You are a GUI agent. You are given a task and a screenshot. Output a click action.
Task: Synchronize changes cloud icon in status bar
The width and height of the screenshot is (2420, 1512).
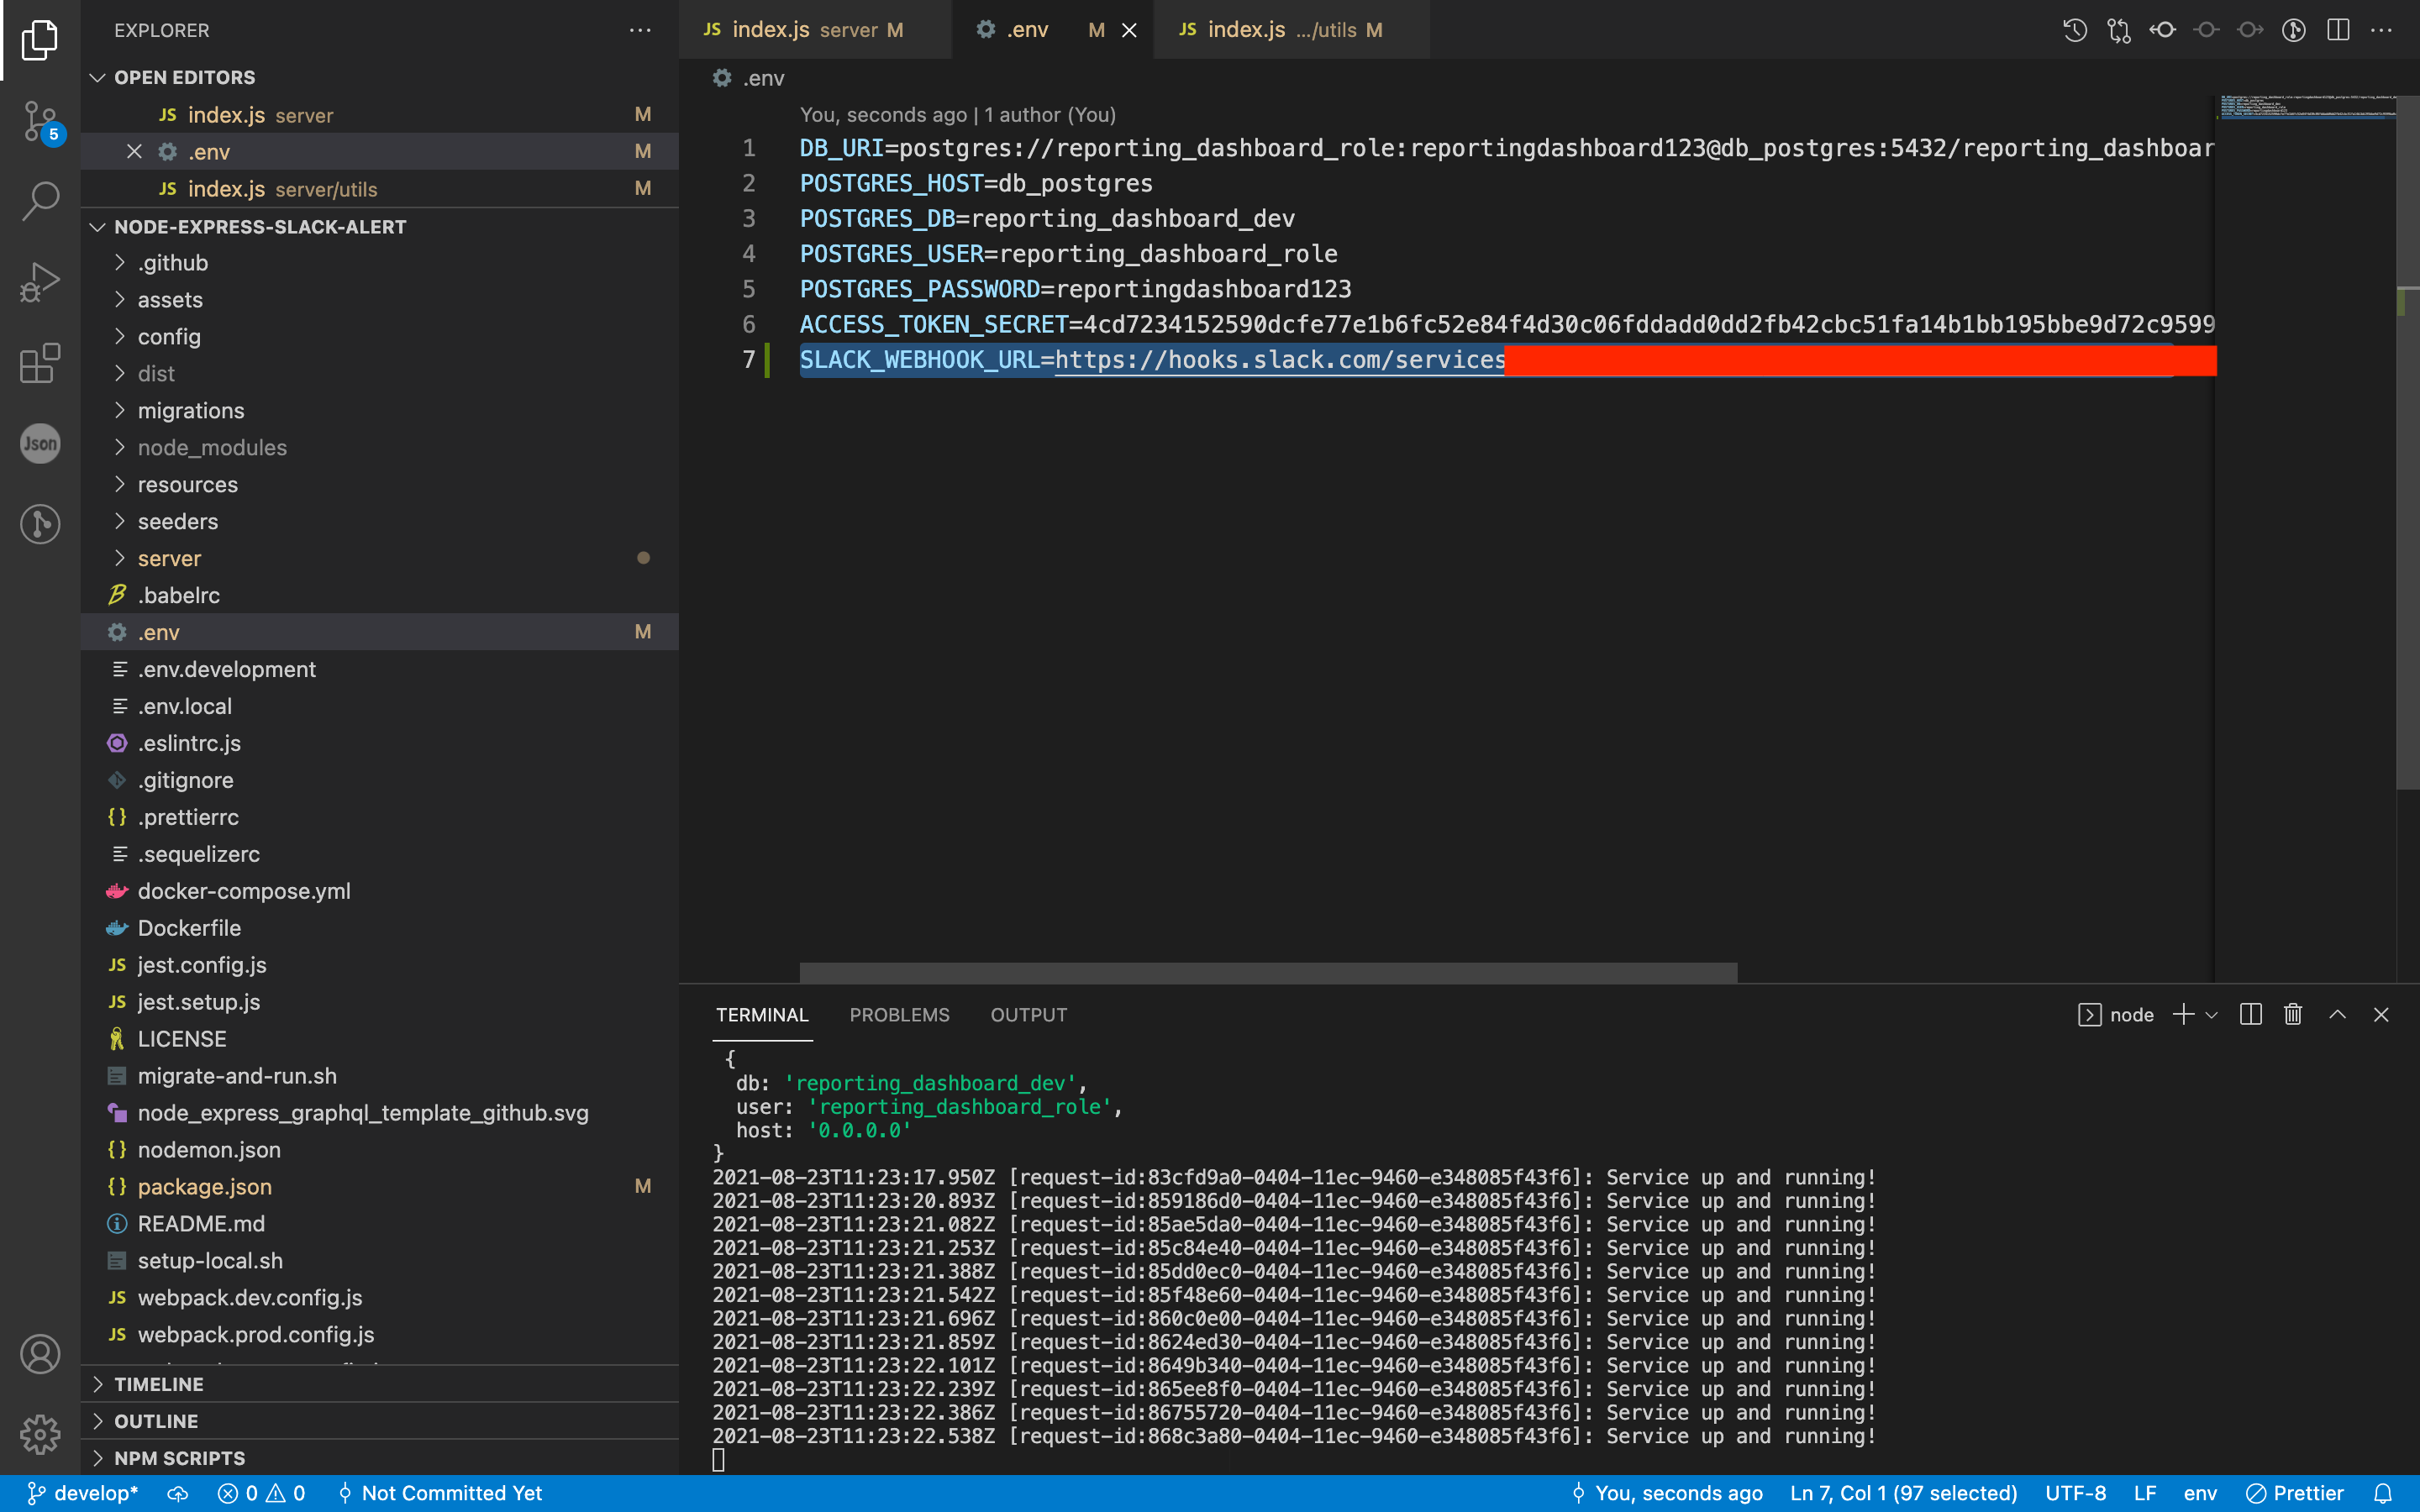click(178, 1493)
